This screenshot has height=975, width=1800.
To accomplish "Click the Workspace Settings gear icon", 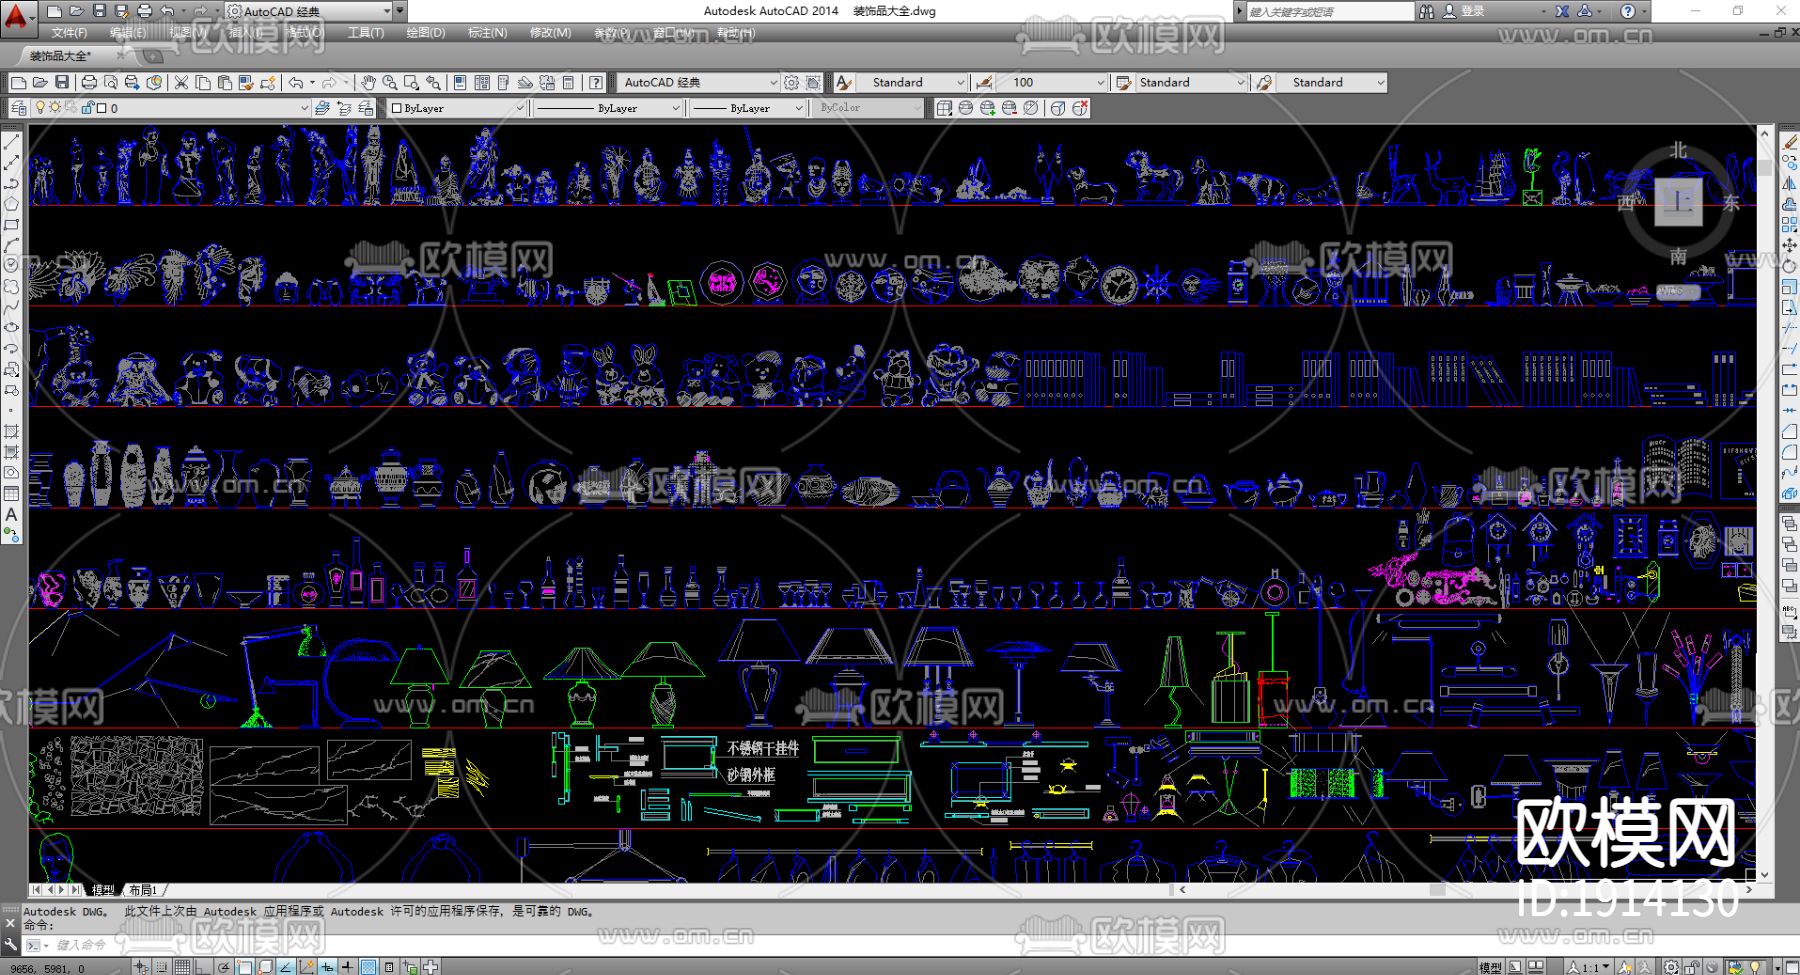I will pyautogui.click(x=792, y=82).
